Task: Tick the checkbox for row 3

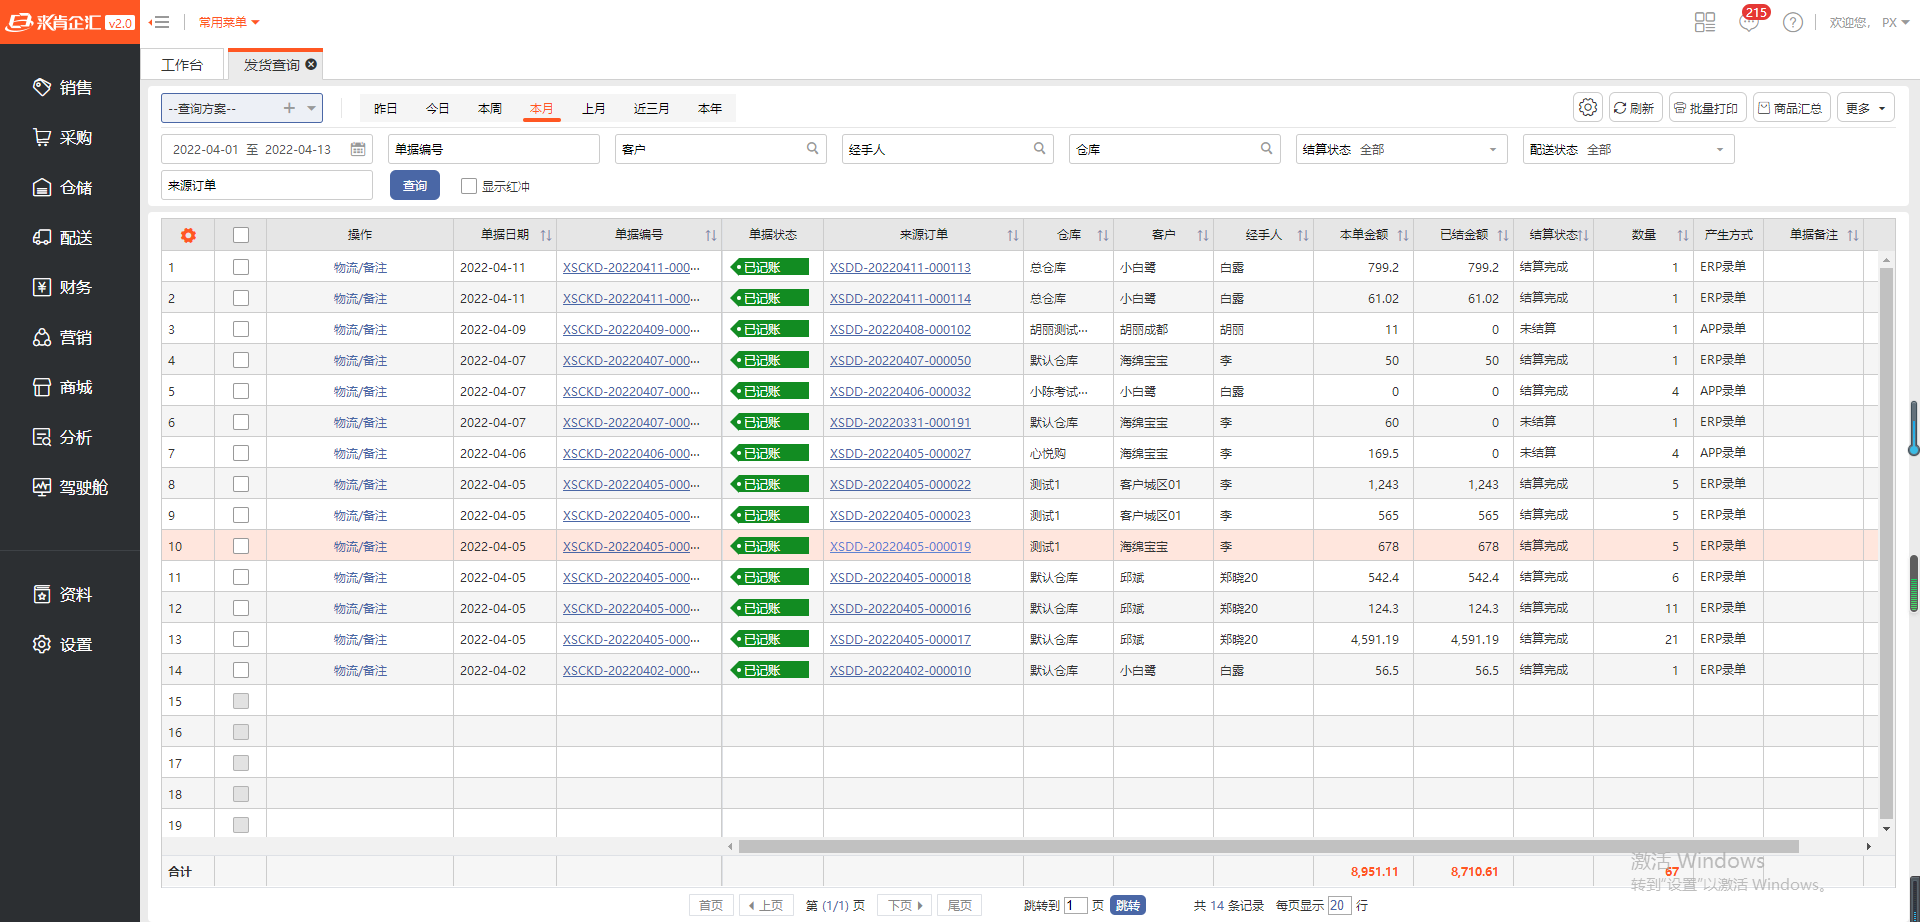Action: [x=241, y=329]
